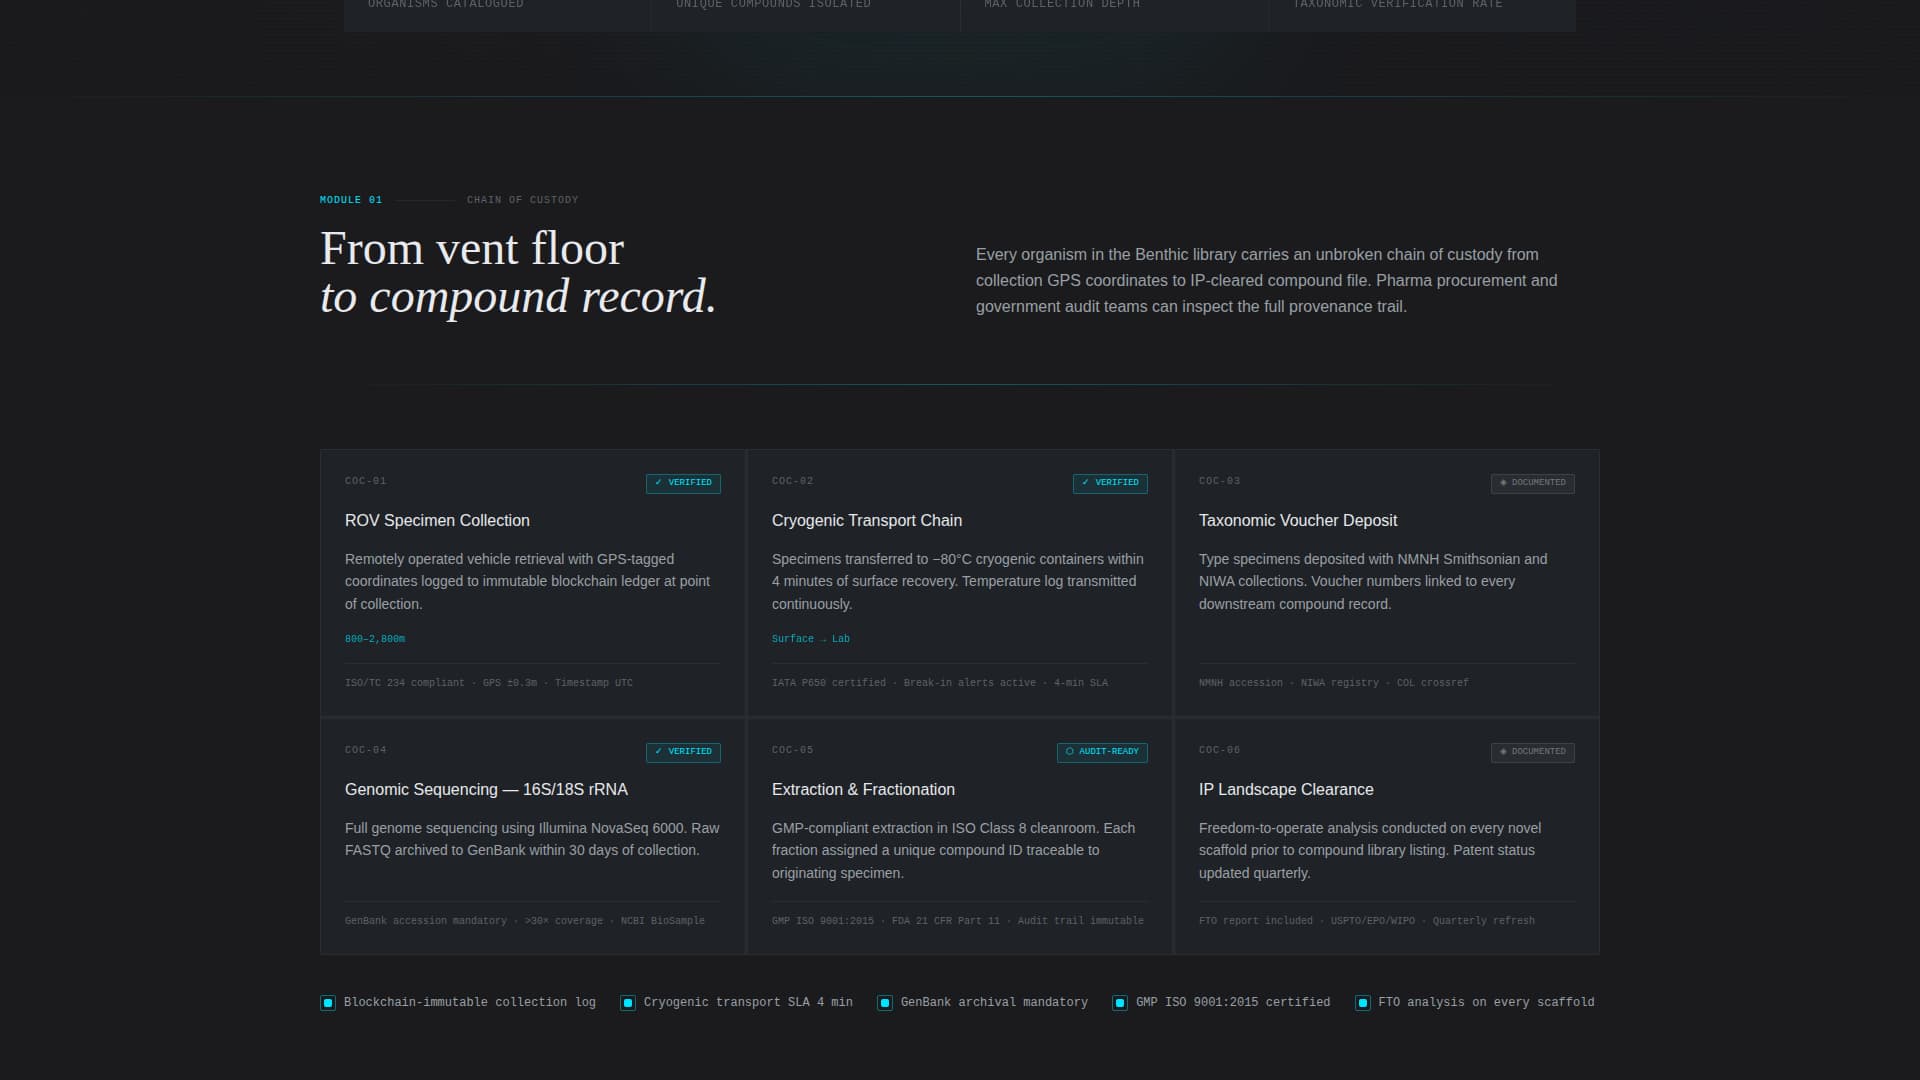Click the arrow icon in the Surface → Lab indicator

coord(822,639)
